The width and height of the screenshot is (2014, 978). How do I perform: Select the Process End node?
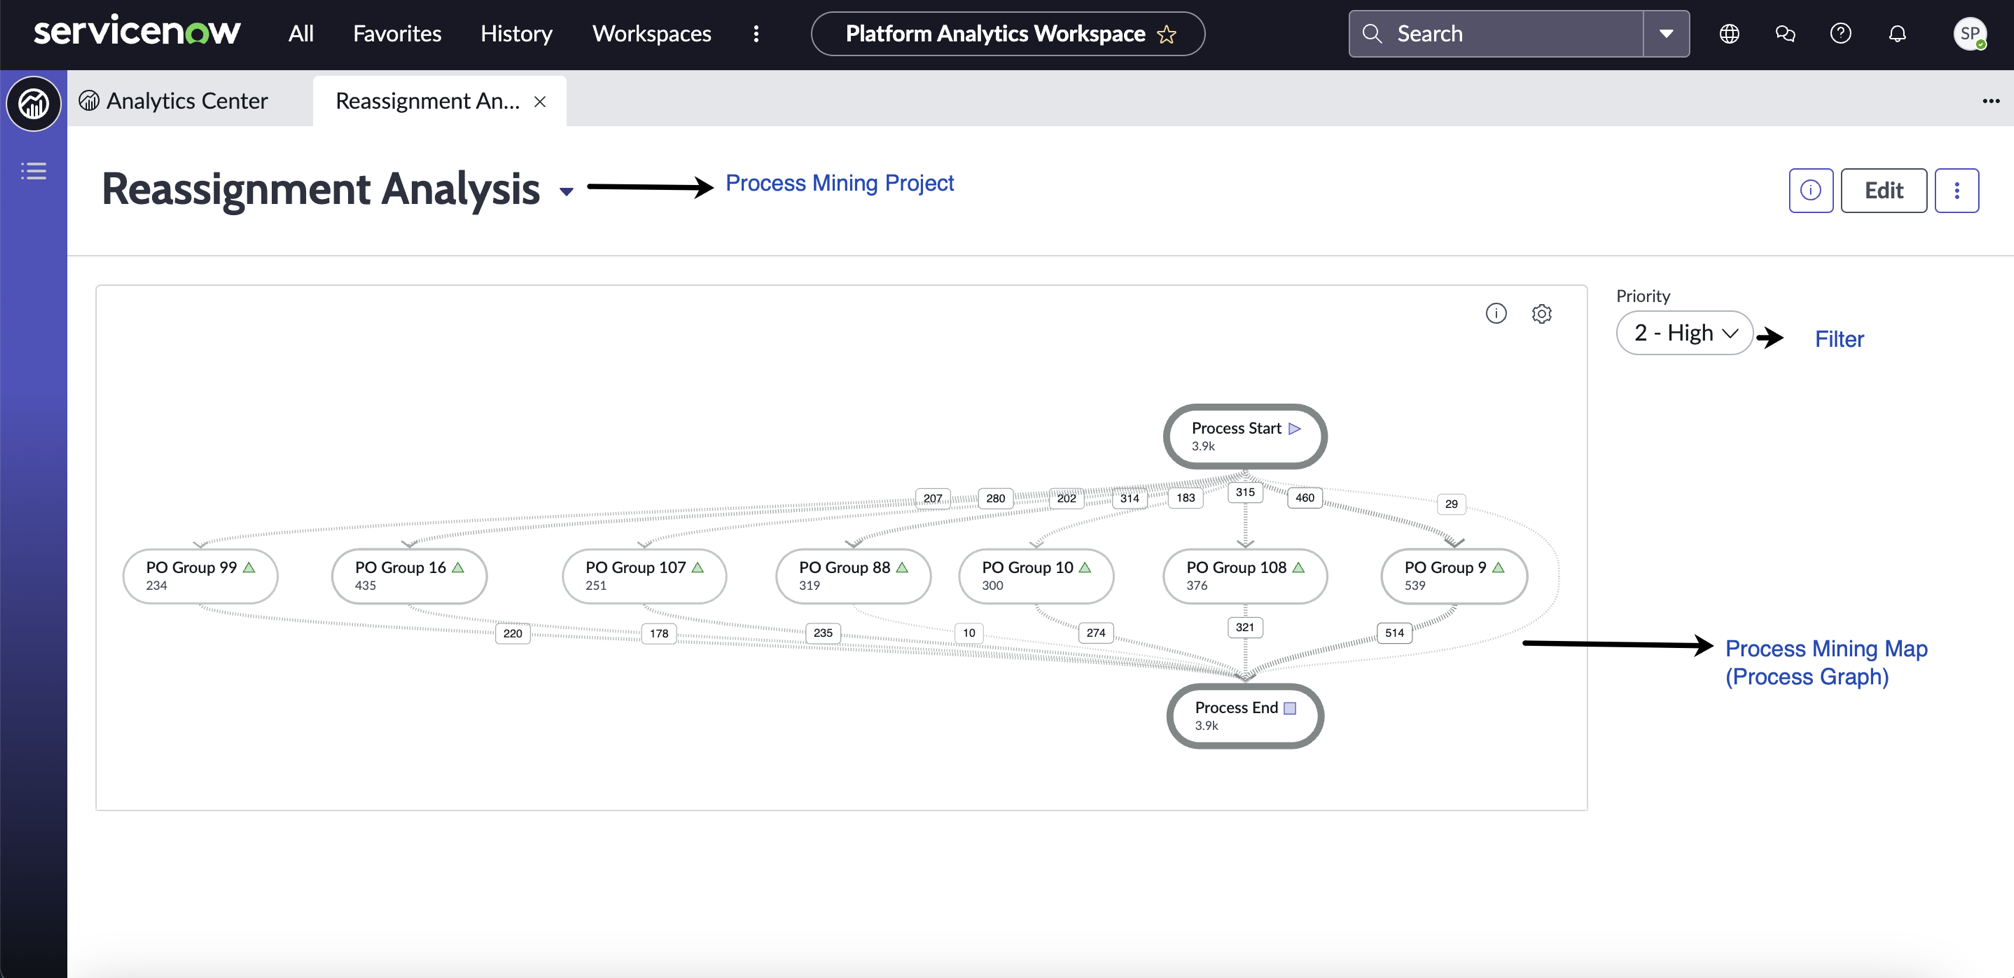pos(1245,716)
